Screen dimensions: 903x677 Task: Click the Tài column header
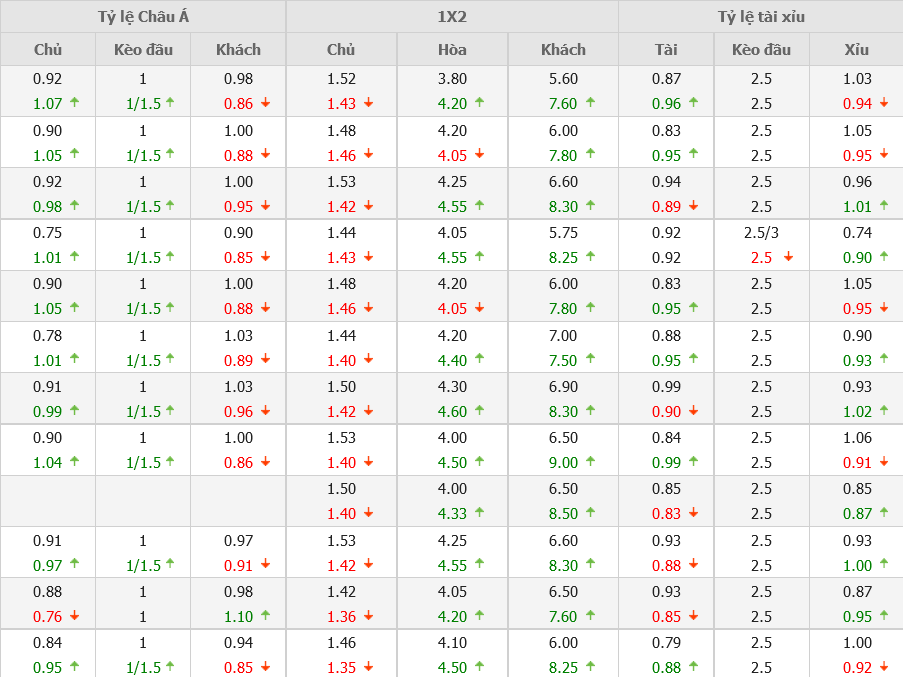(666, 49)
